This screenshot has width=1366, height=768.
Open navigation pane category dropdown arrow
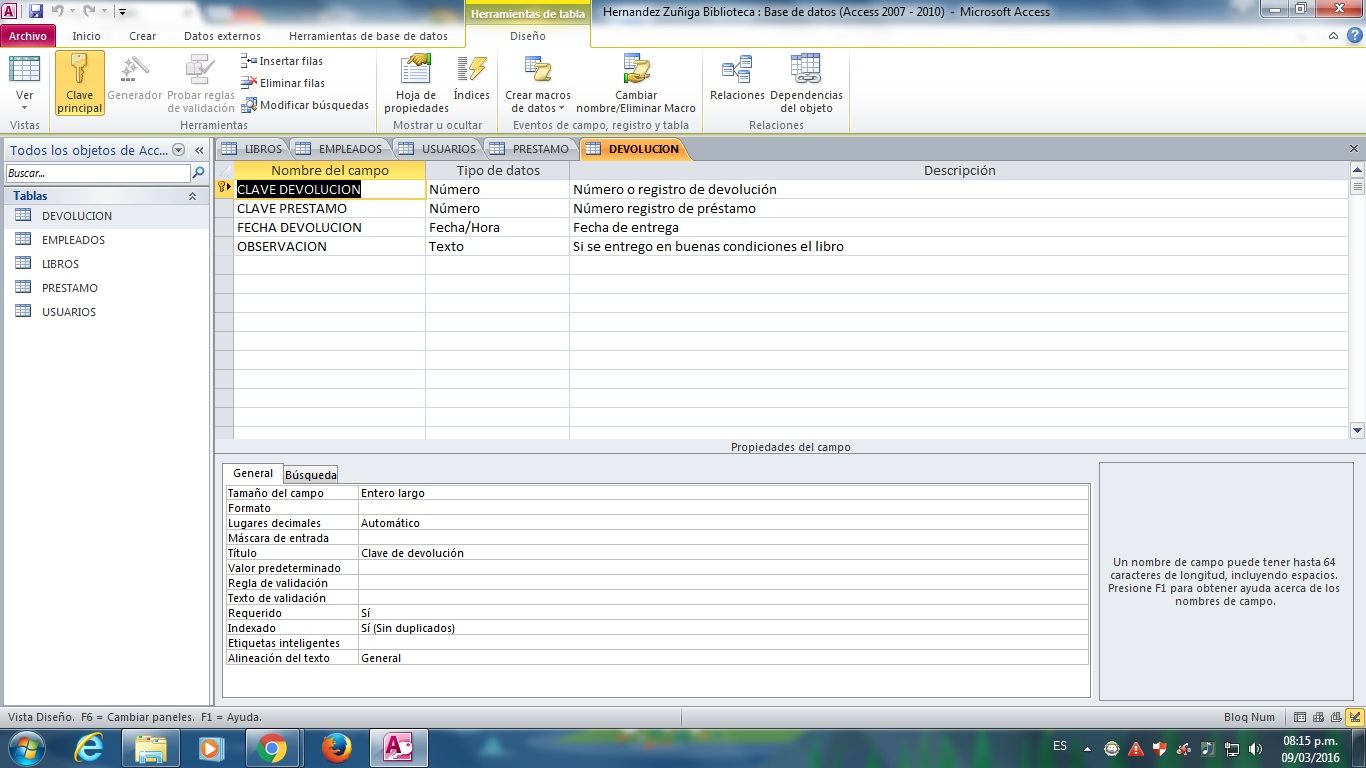[x=179, y=150]
